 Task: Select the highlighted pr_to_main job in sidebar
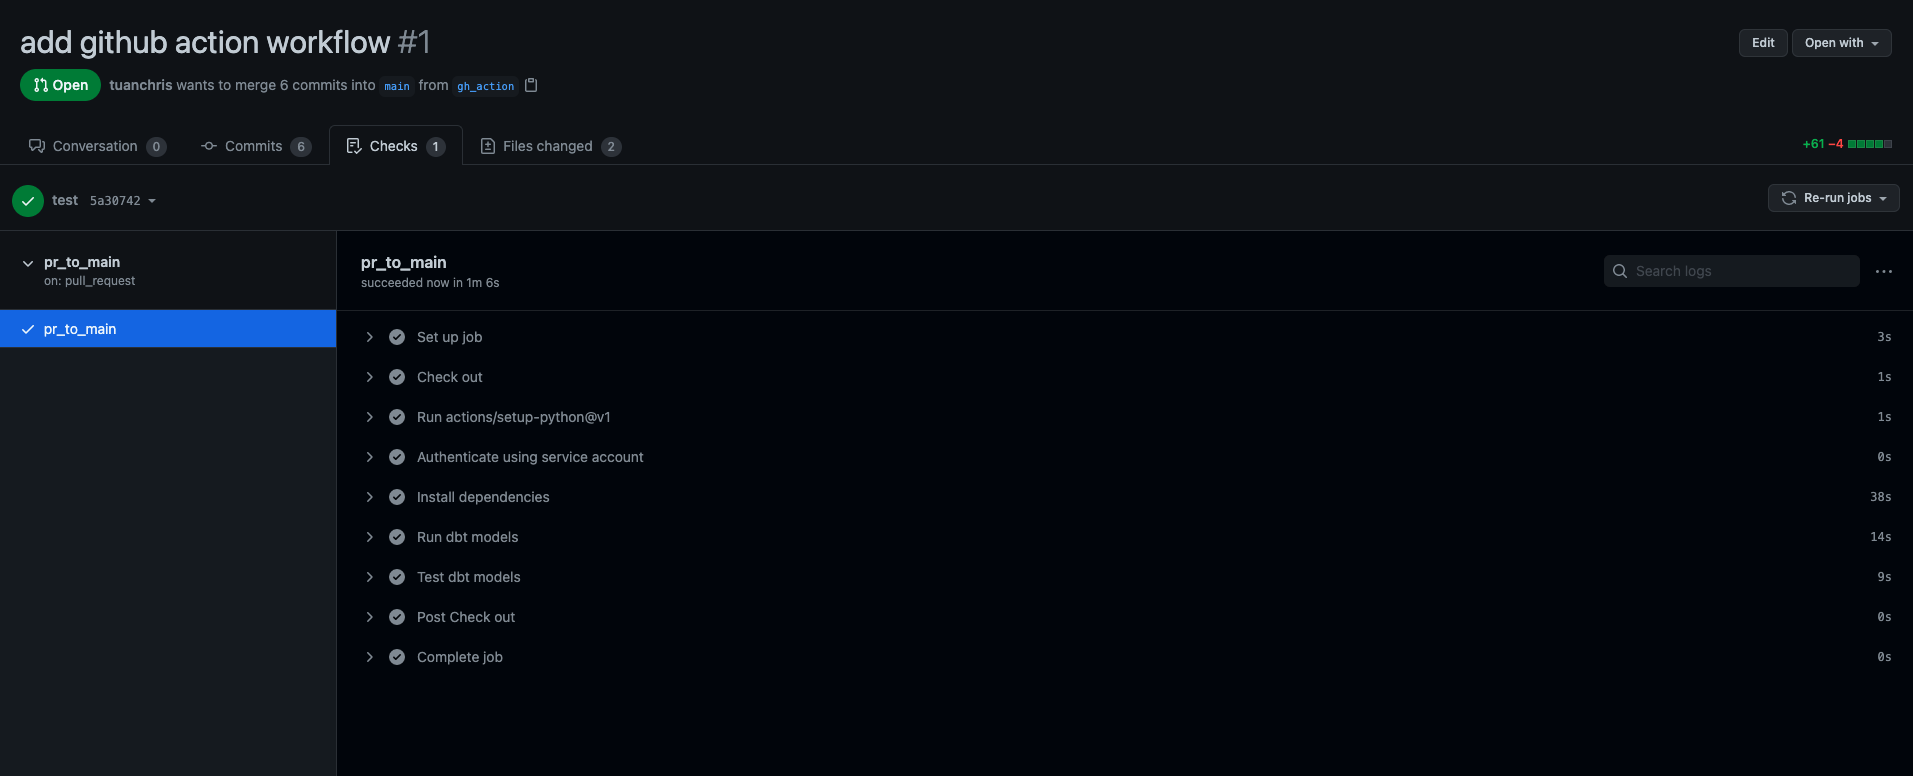(x=168, y=329)
